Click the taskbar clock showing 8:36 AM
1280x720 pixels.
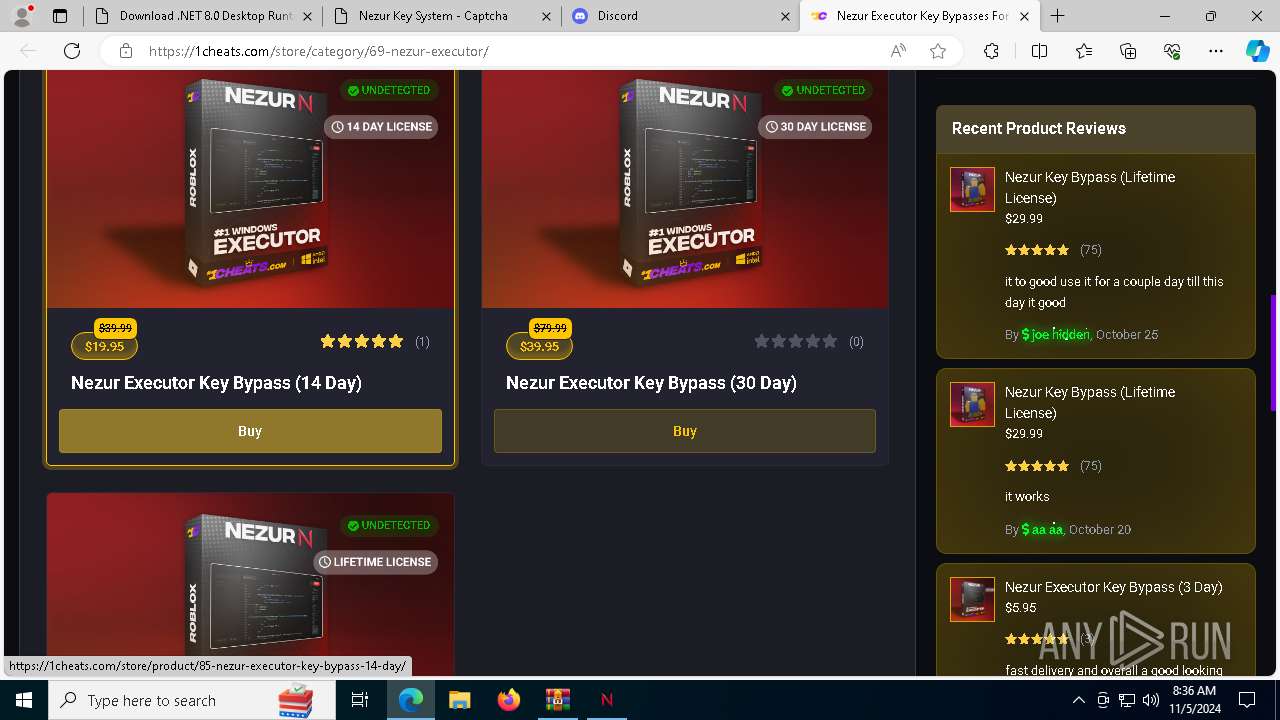(x=1193, y=700)
